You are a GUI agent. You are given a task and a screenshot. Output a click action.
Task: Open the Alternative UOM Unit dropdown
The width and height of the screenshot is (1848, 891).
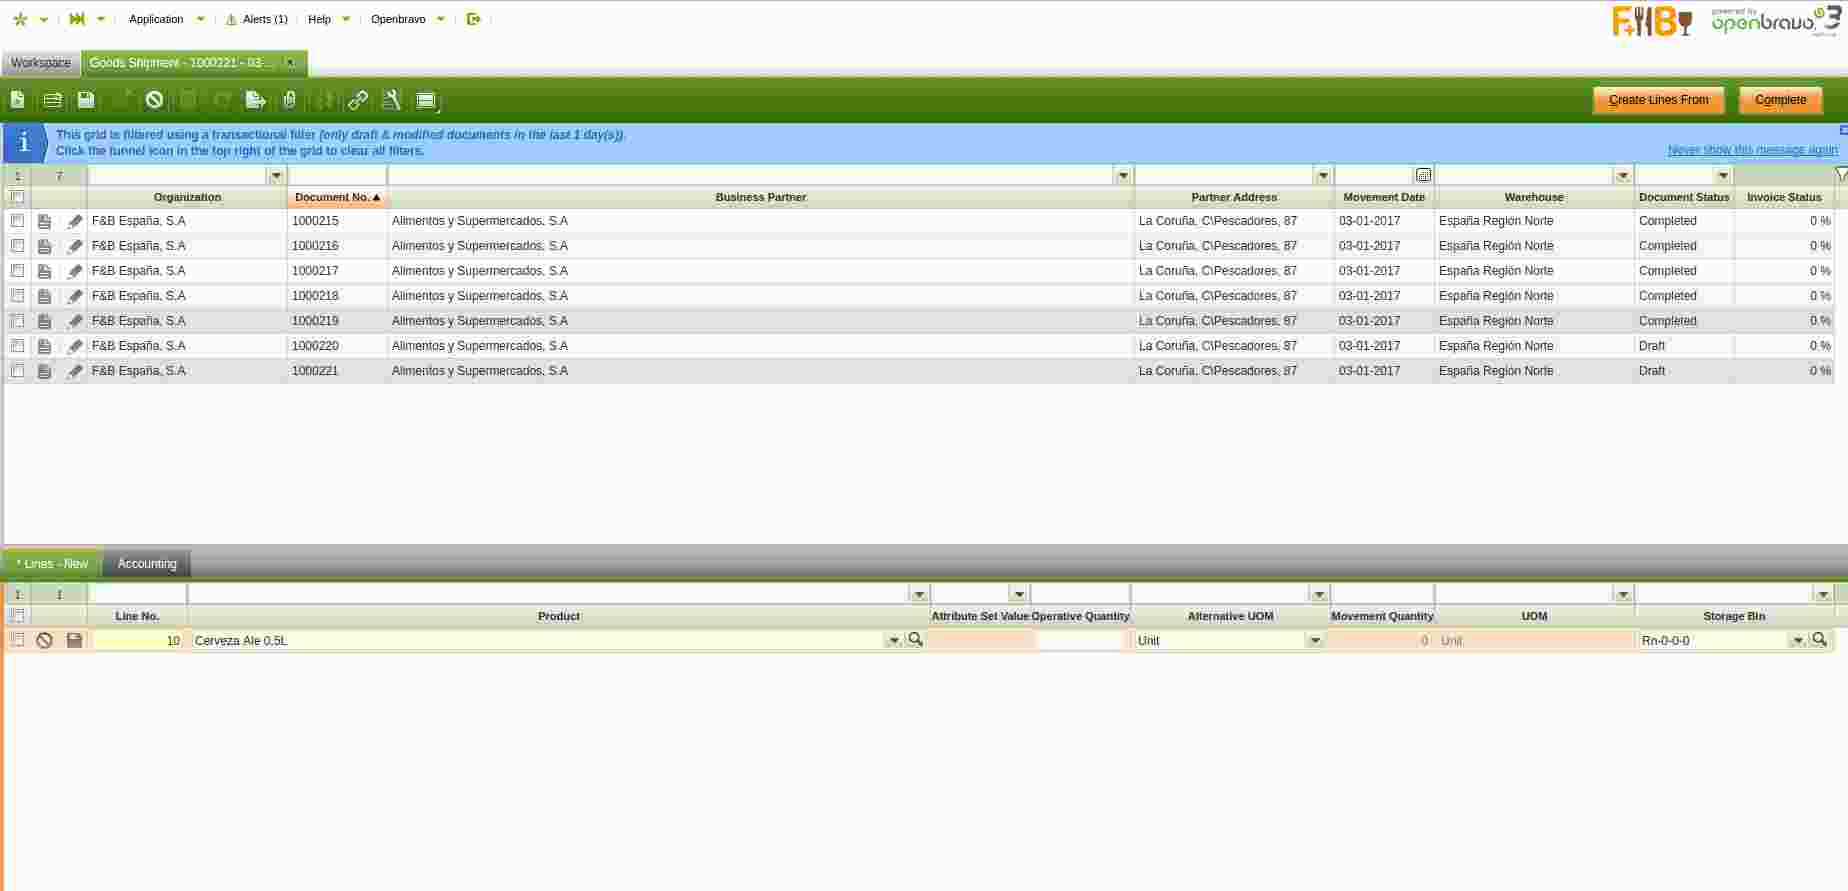(1315, 640)
